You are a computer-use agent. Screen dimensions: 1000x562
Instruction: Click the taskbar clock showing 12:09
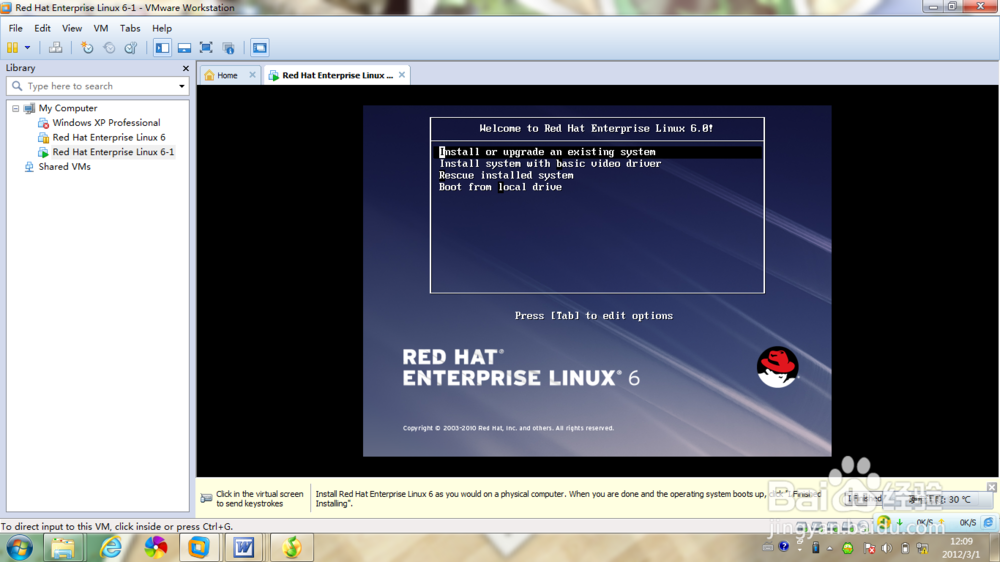click(961, 548)
